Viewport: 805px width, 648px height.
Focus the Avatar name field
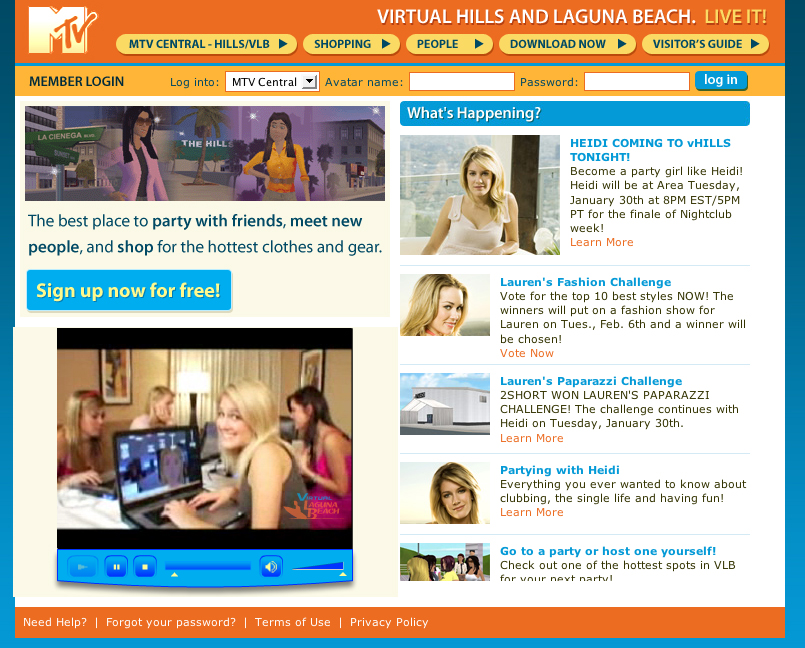[x=462, y=82]
